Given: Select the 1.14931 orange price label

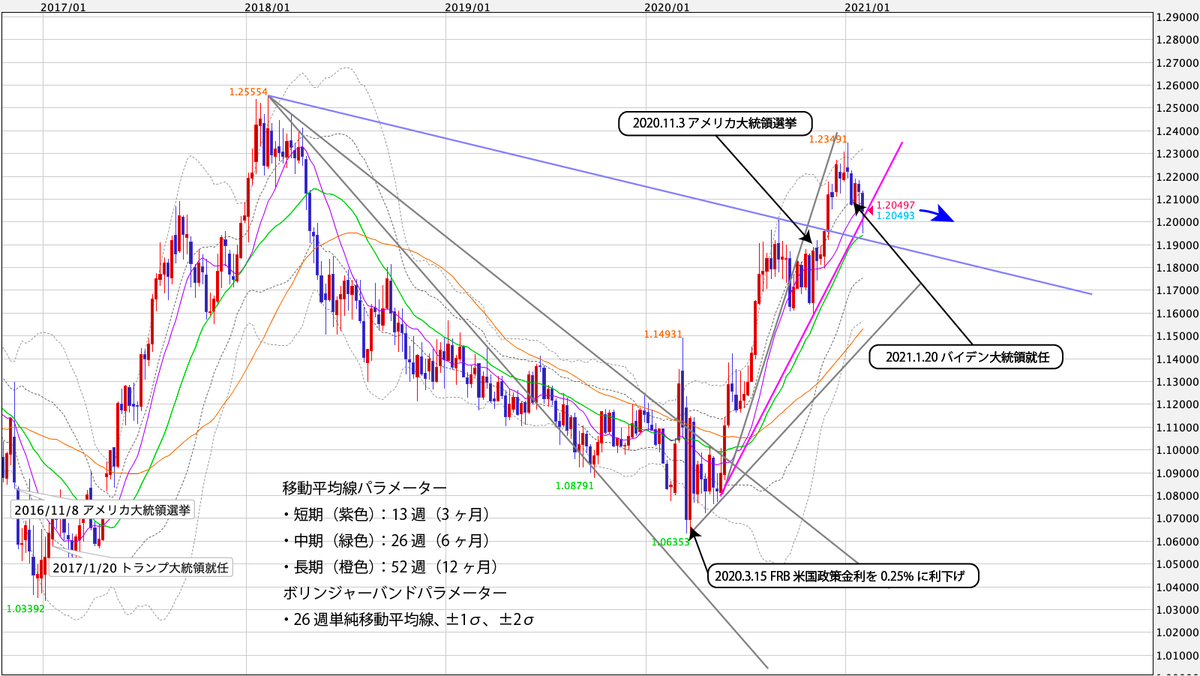Looking at the screenshot, I should 661,333.
